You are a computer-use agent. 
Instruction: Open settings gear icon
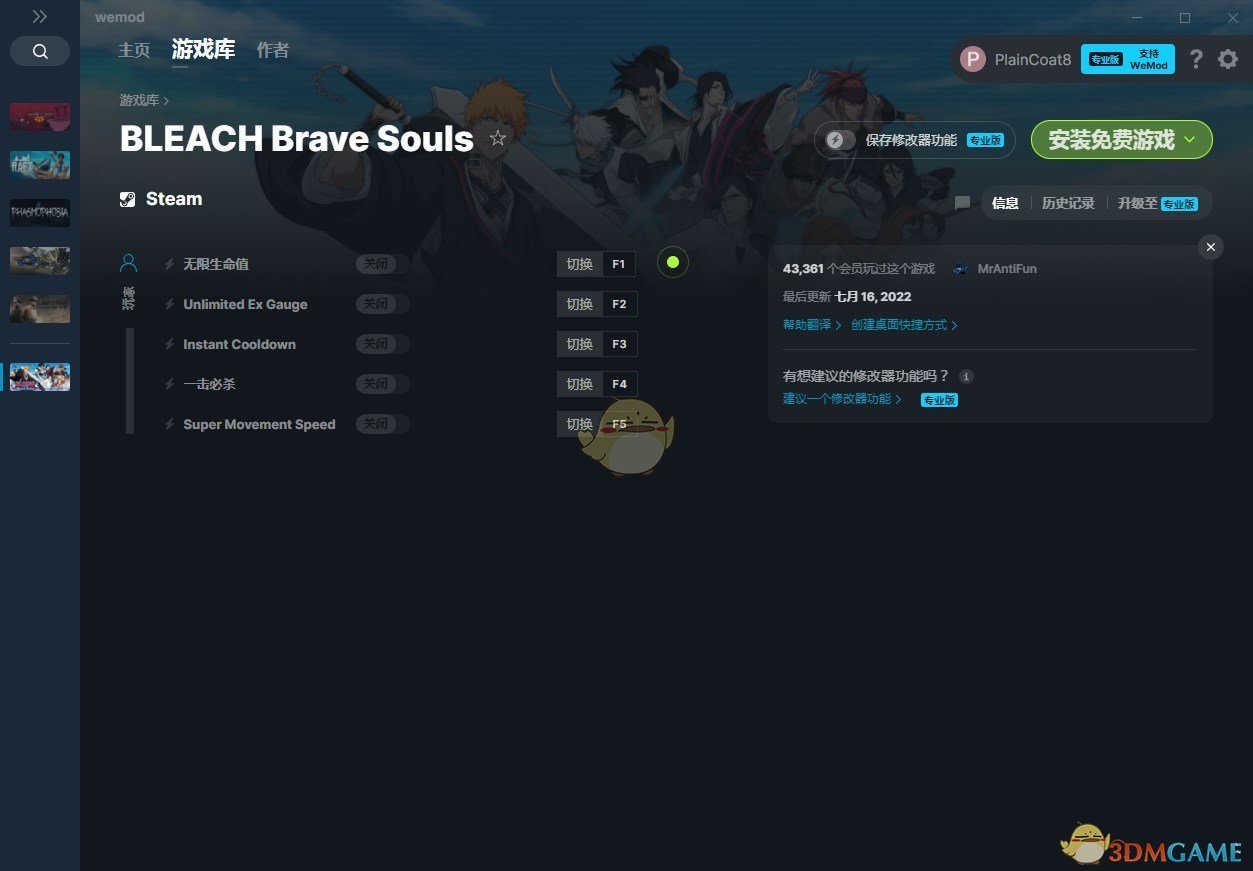[x=1228, y=59]
